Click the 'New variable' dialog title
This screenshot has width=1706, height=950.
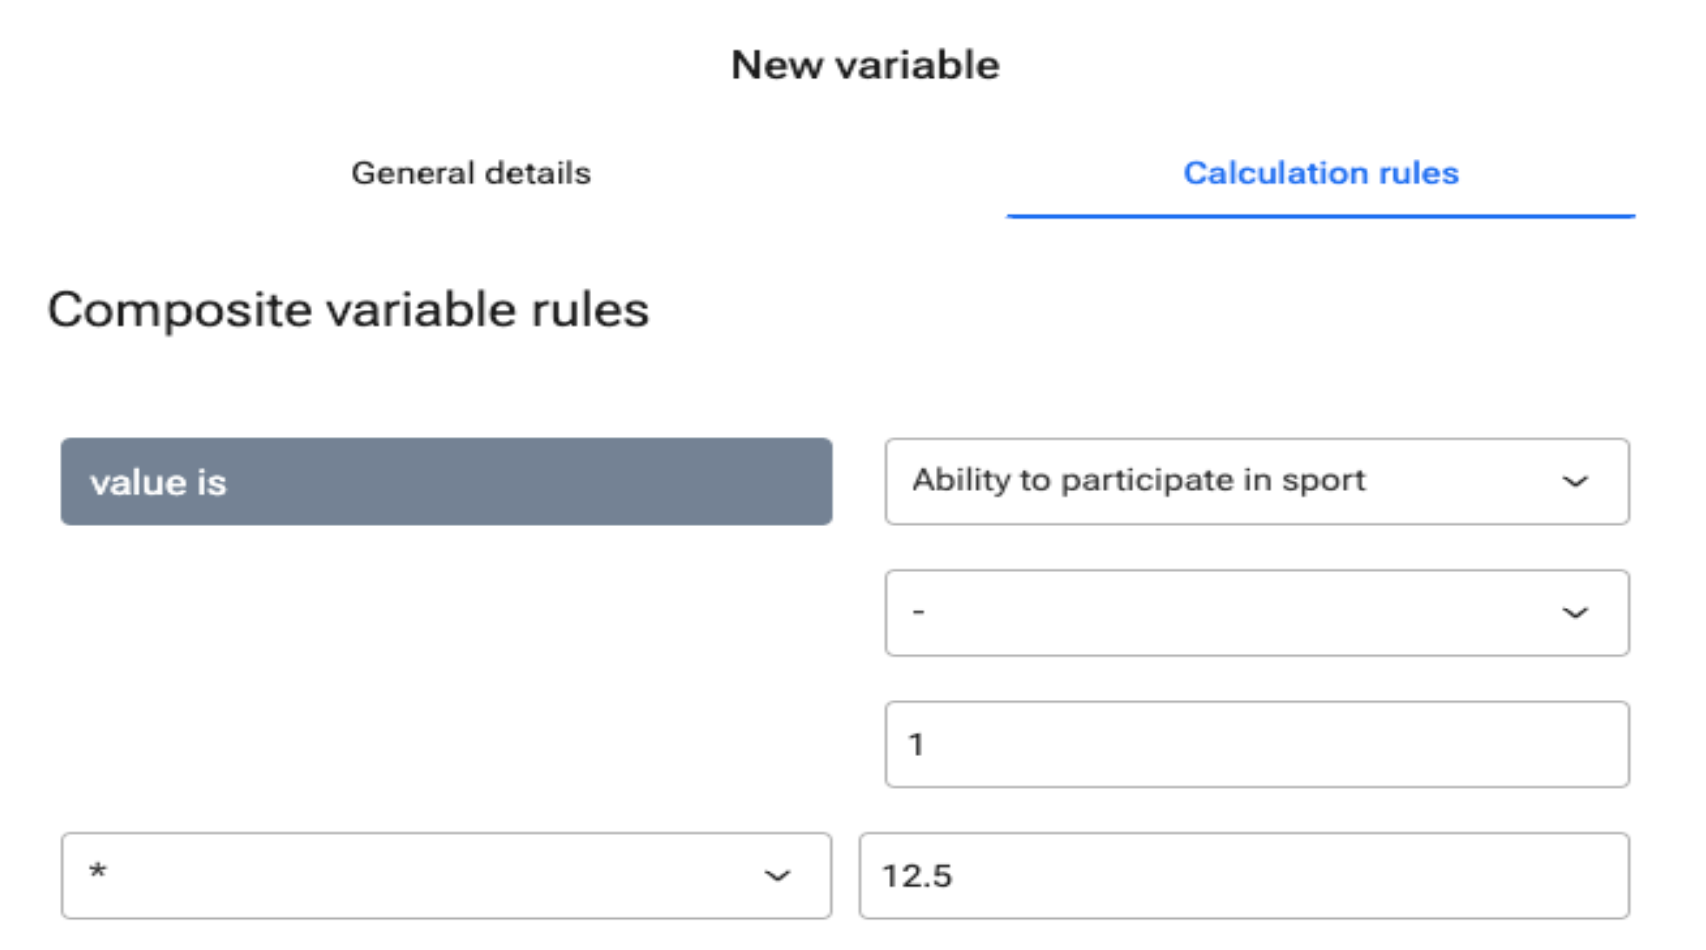point(865,65)
